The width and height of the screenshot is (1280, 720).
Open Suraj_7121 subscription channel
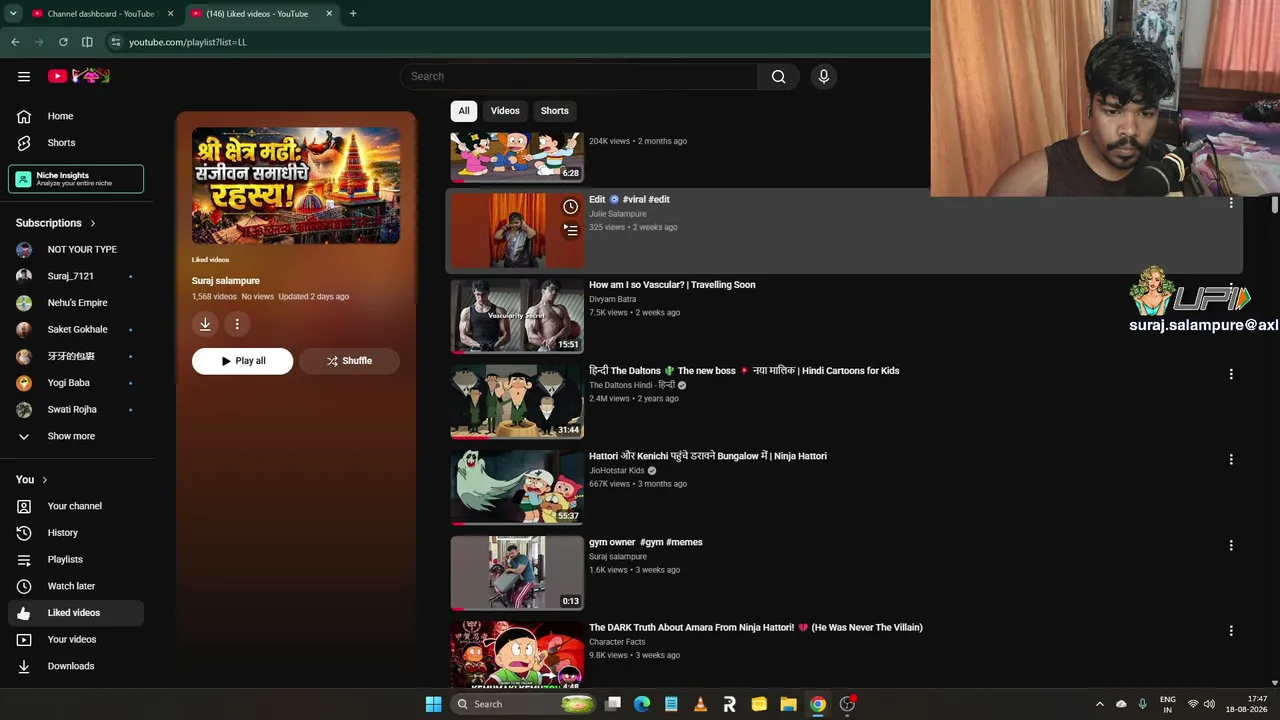point(76,276)
